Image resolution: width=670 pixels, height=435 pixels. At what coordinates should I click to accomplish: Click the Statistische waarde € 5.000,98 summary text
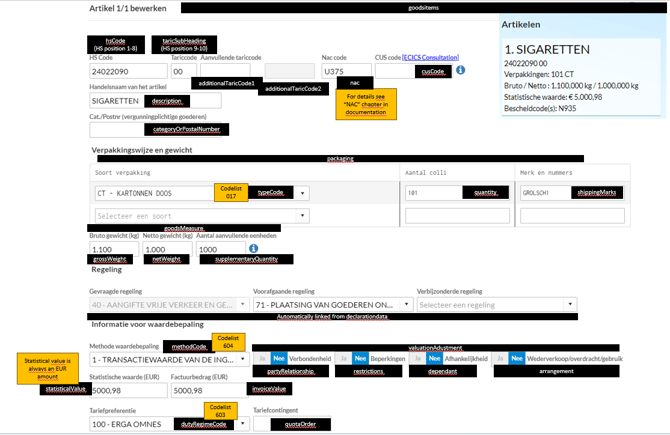click(553, 97)
